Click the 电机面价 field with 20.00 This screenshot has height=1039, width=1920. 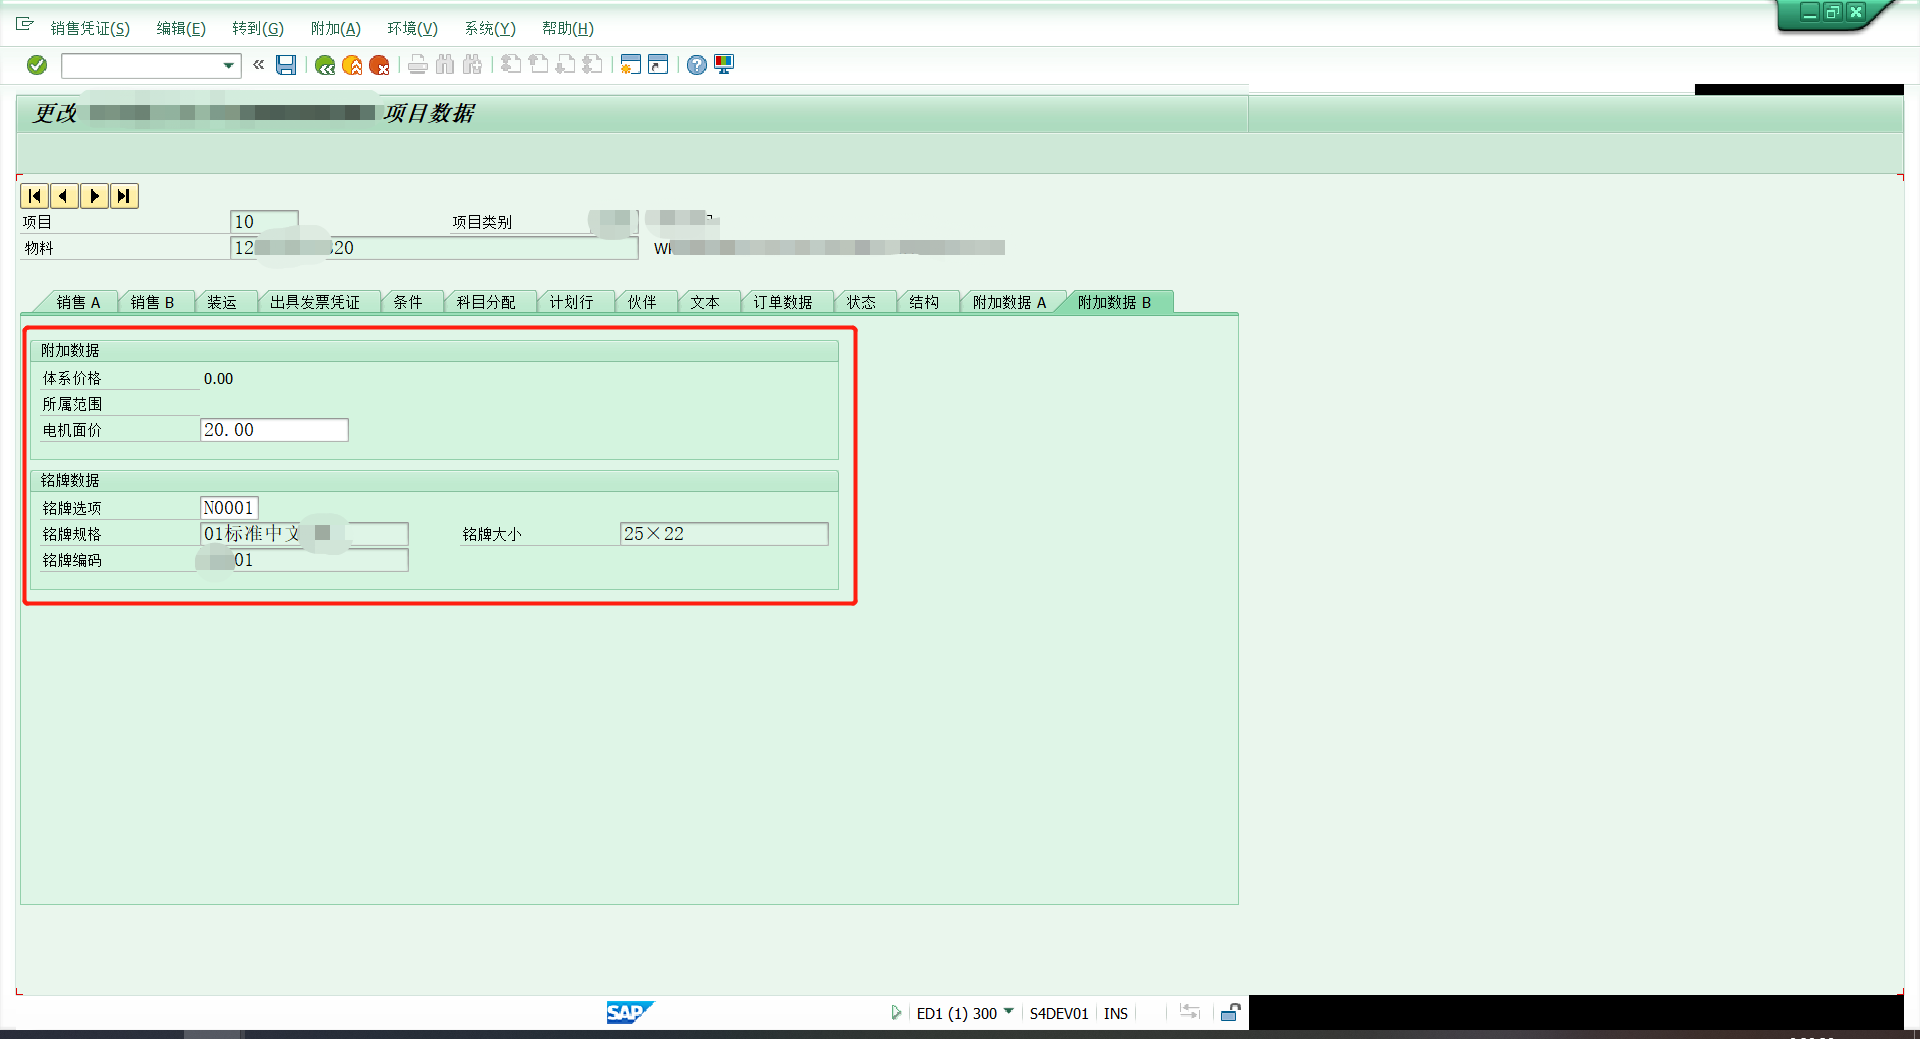coord(274,430)
